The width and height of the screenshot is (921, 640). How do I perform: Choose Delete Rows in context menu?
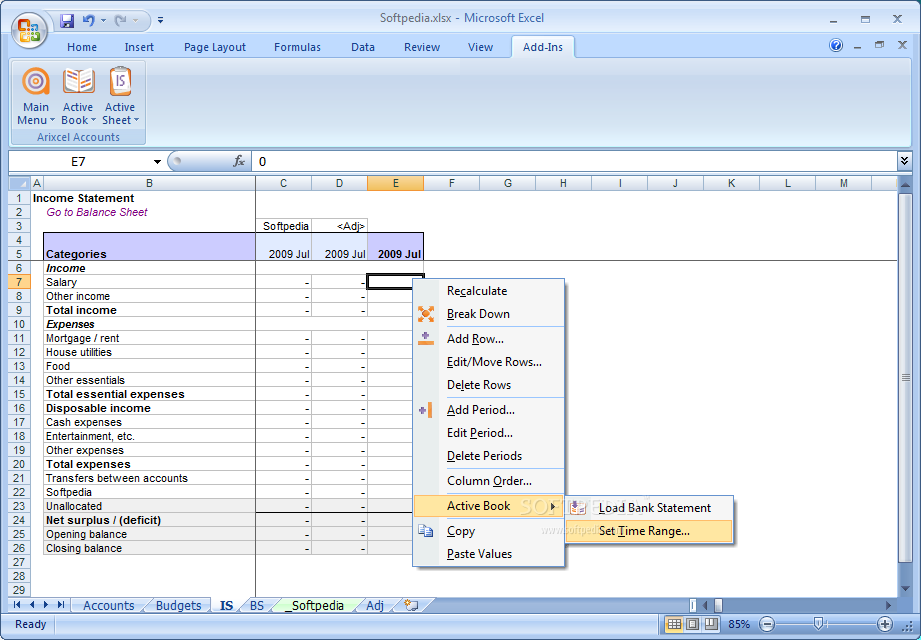tap(479, 385)
